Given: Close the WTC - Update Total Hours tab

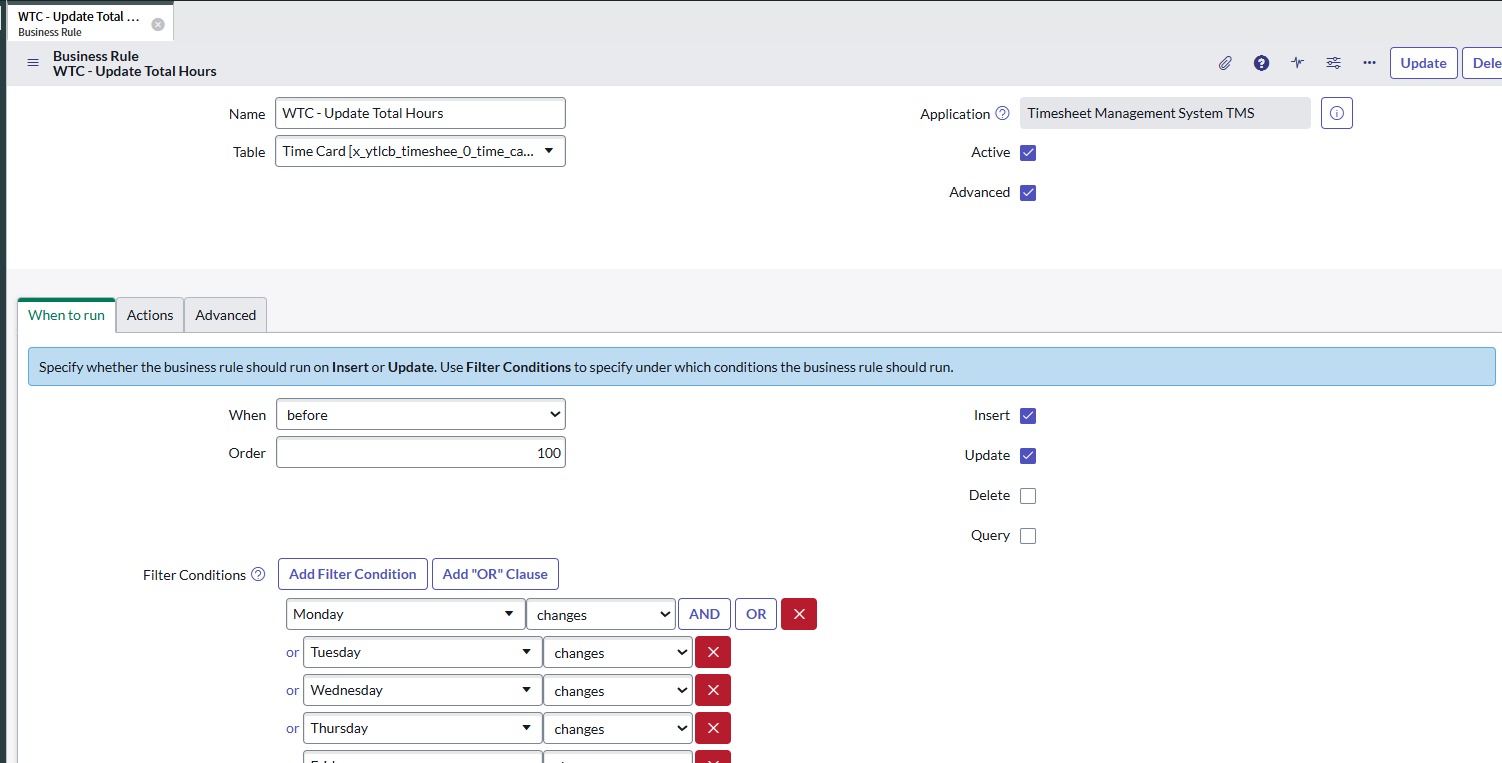Looking at the screenshot, I should pos(157,24).
